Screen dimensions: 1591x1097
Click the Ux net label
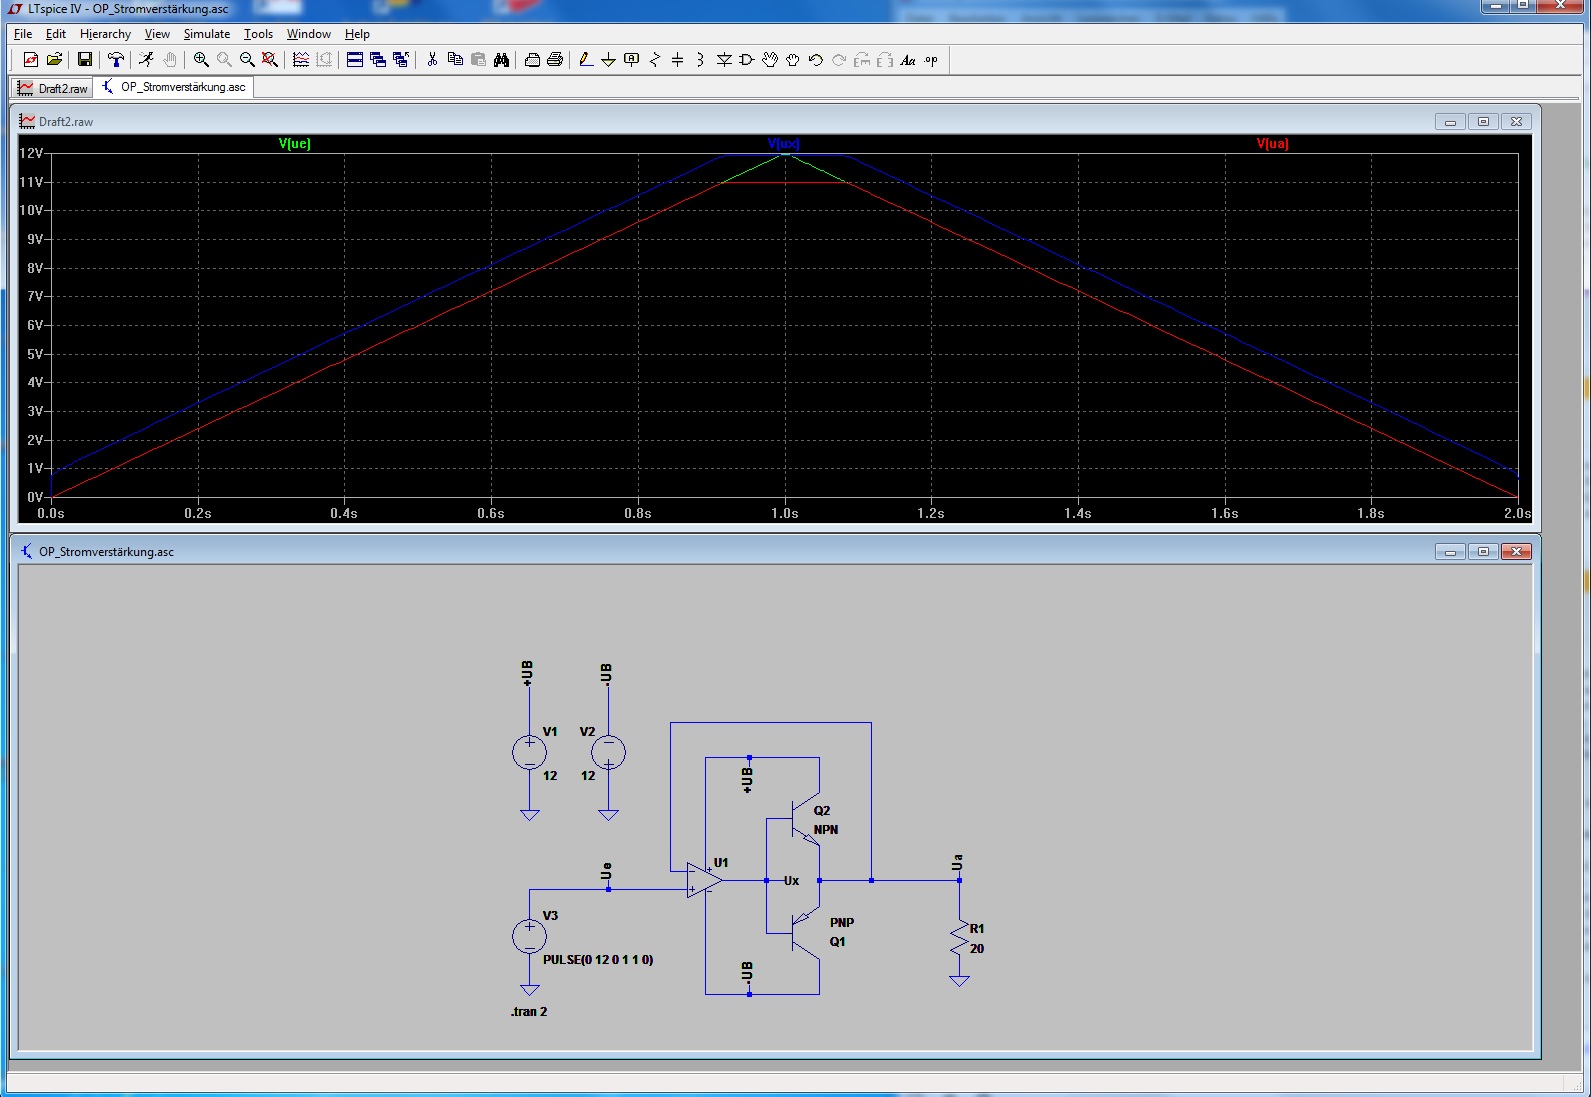791,881
